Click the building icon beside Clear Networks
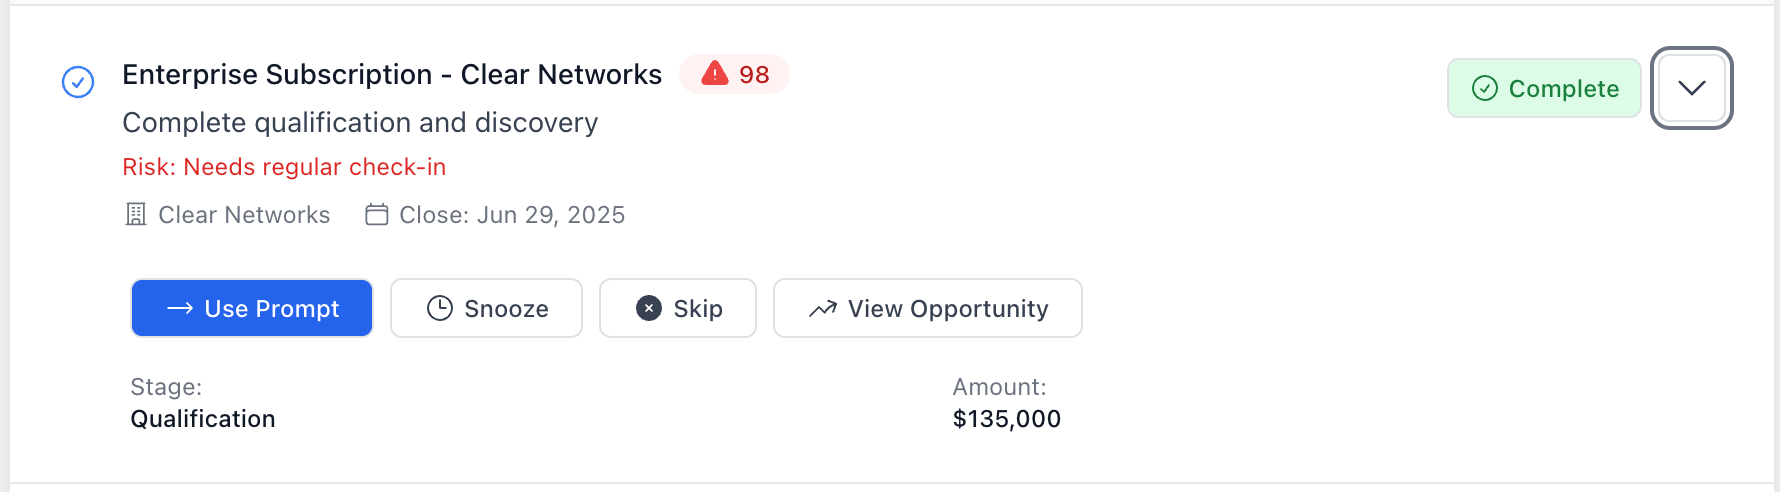 tap(136, 215)
